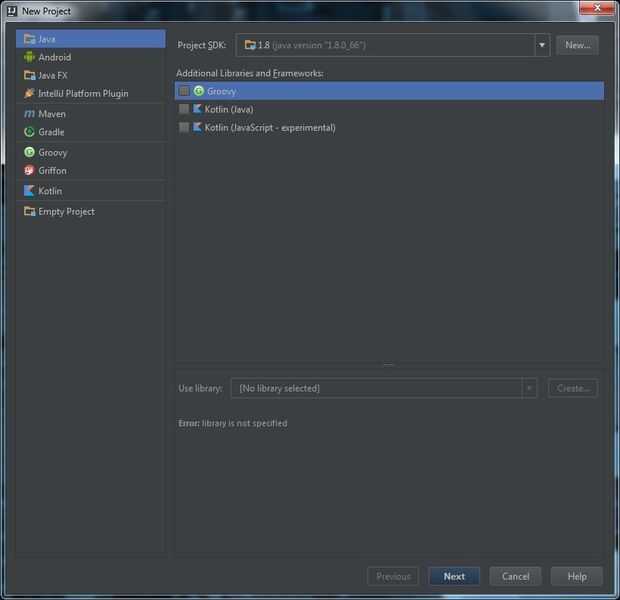This screenshot has width=620, height=600.
Task: Click the Next button
Action: 454,576
